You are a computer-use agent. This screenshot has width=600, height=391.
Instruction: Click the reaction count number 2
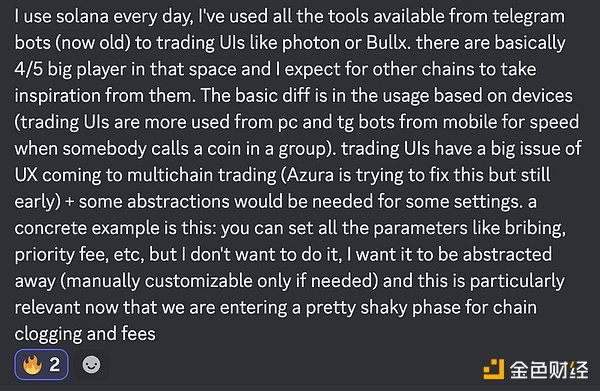55,365
